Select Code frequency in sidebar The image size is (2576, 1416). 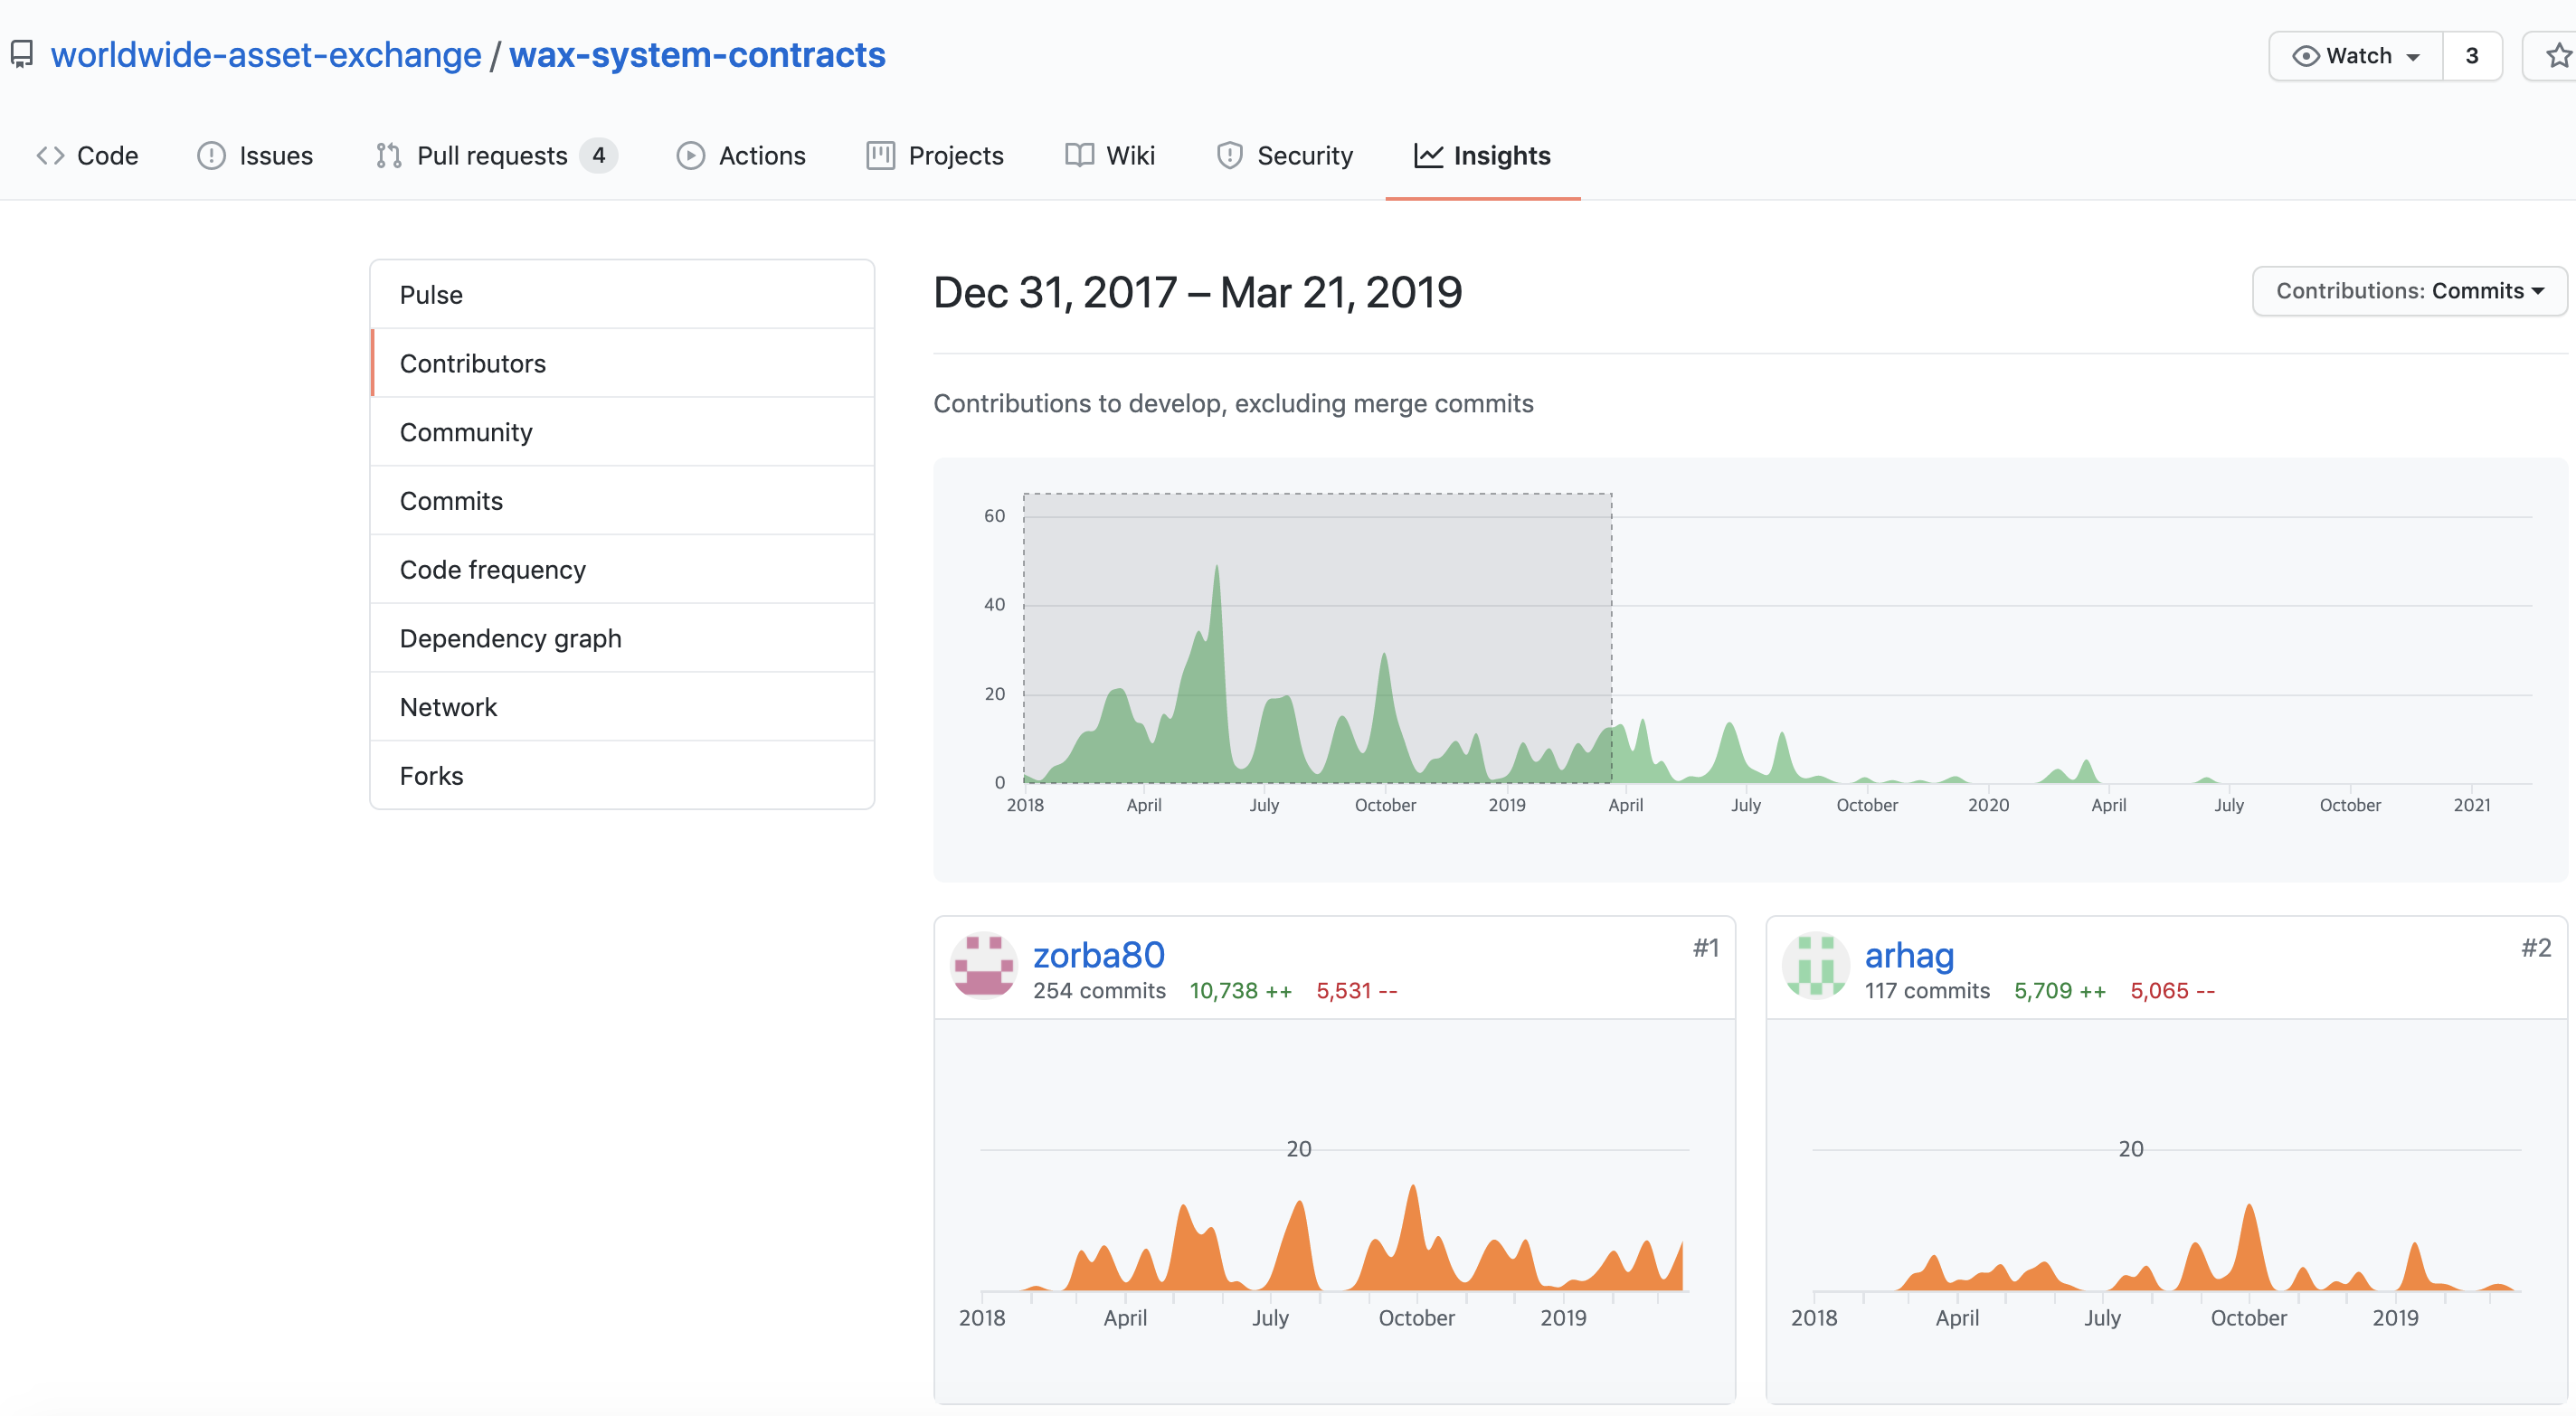pyautogui.click(x=492, y=570)
